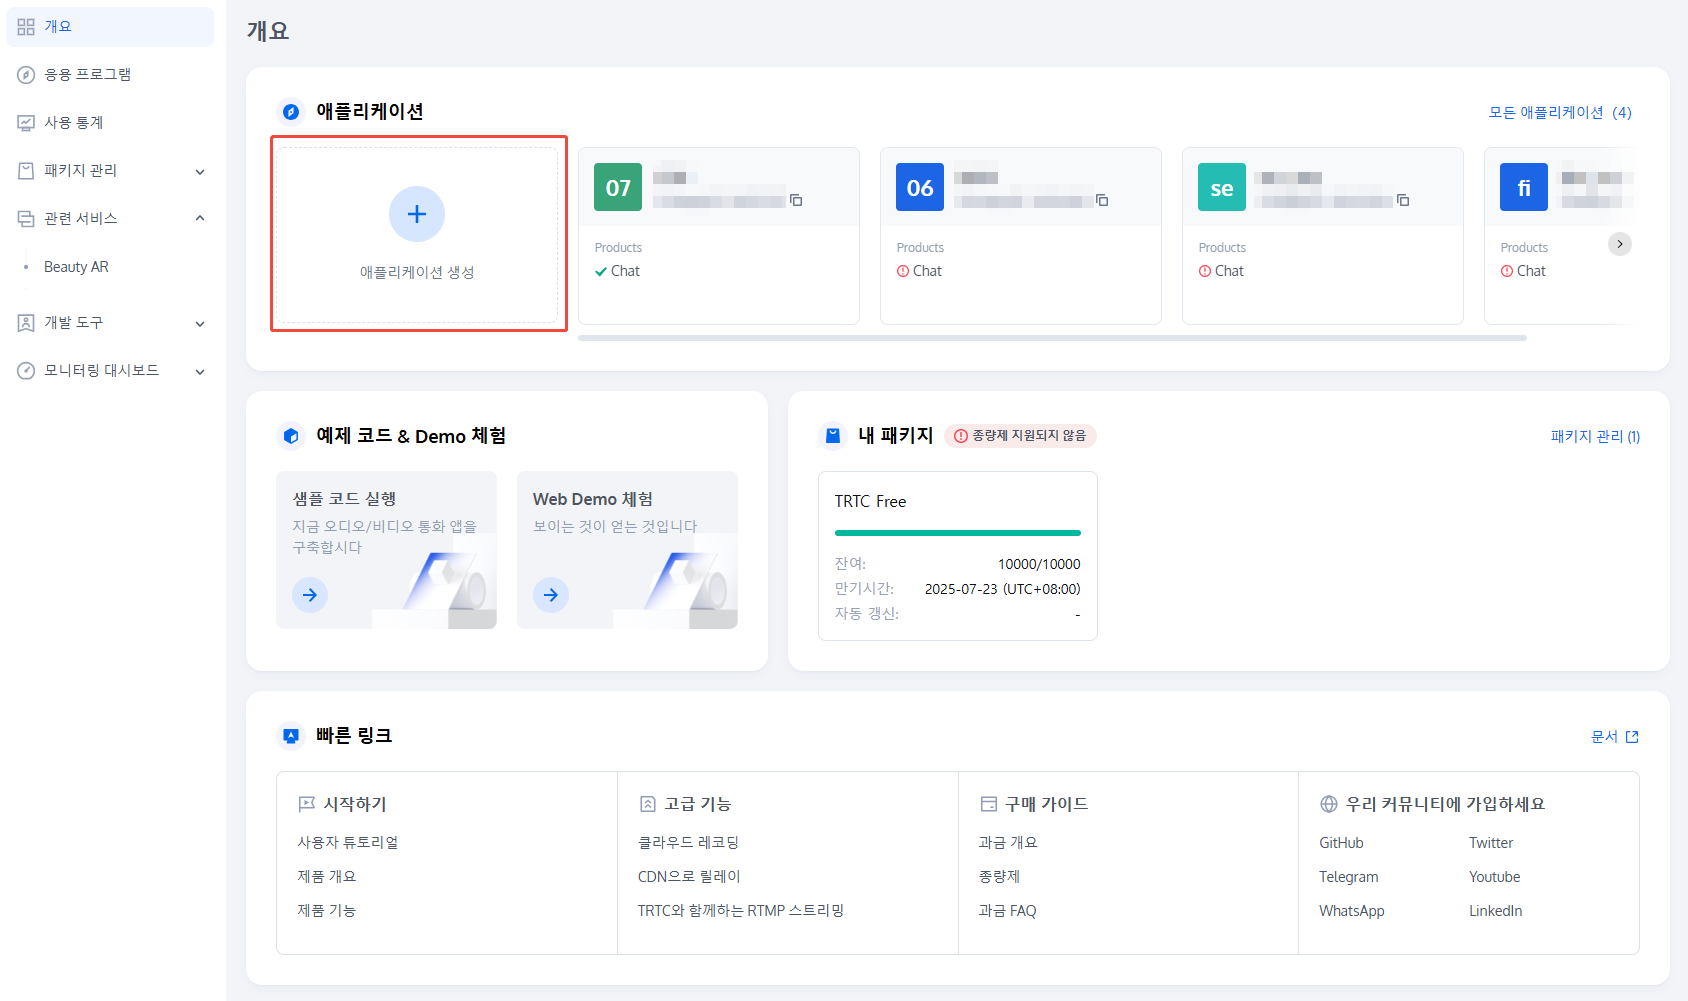Expand the 모니터링 대시보드 submenu chevron
This screenshot has height=1001, width=1688.
(x=200, y=372)
